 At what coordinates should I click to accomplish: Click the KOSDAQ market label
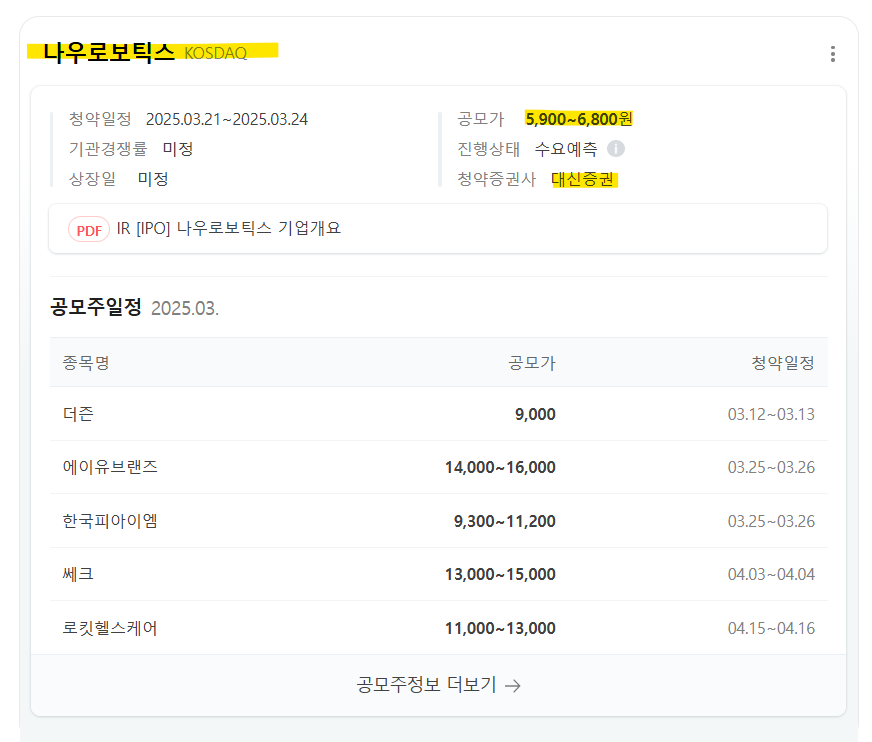pos(215,53)
